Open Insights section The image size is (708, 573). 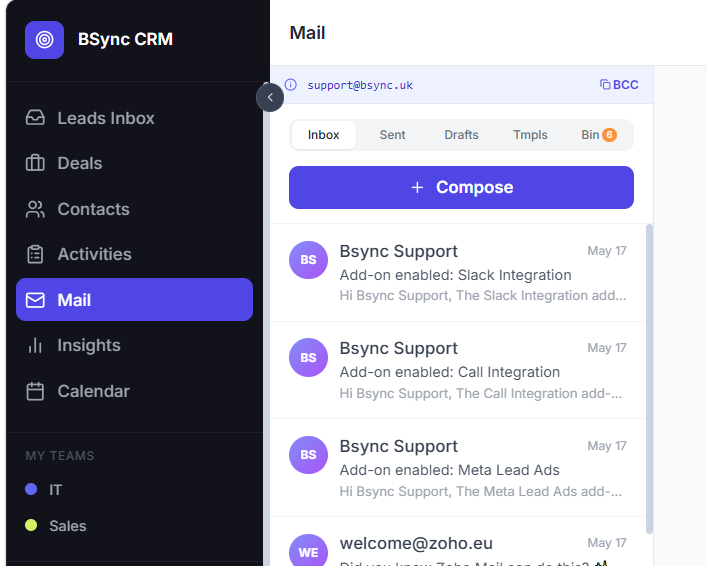[x=135, y=345]
